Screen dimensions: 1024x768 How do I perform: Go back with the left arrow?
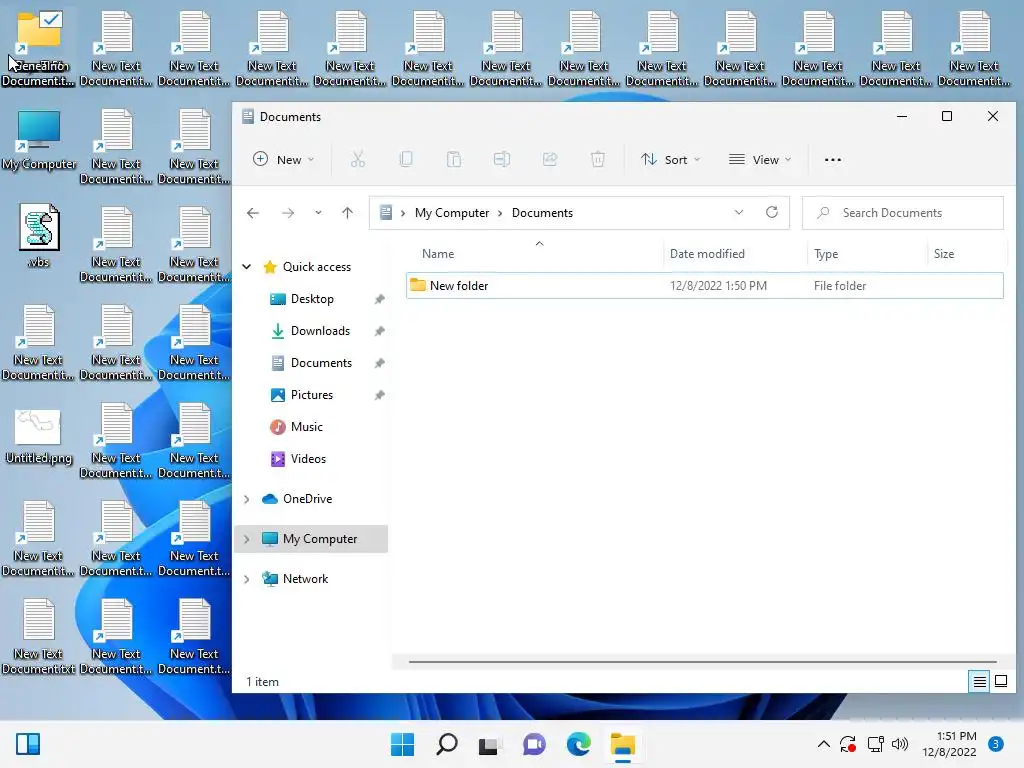[253, 213]
